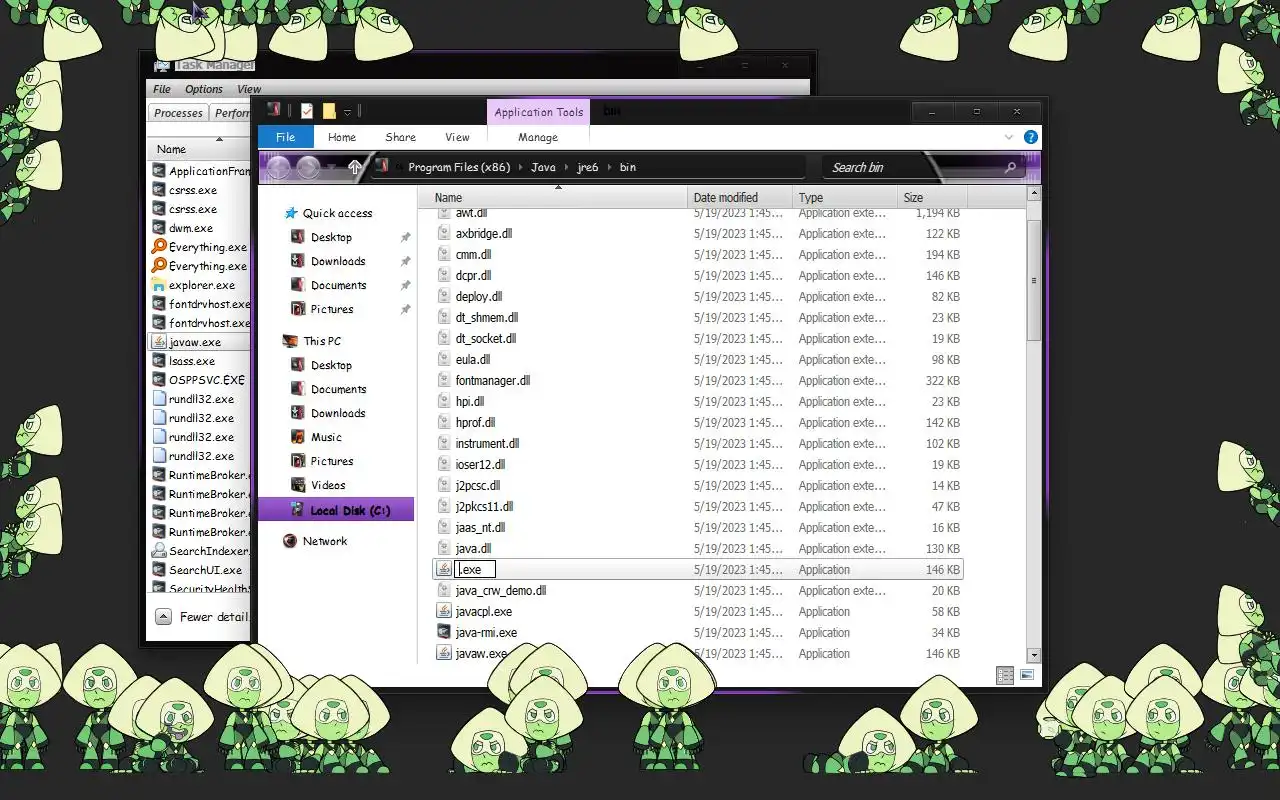Sort by the Date modified column header

pyautogui.click(x=740, y=198)
